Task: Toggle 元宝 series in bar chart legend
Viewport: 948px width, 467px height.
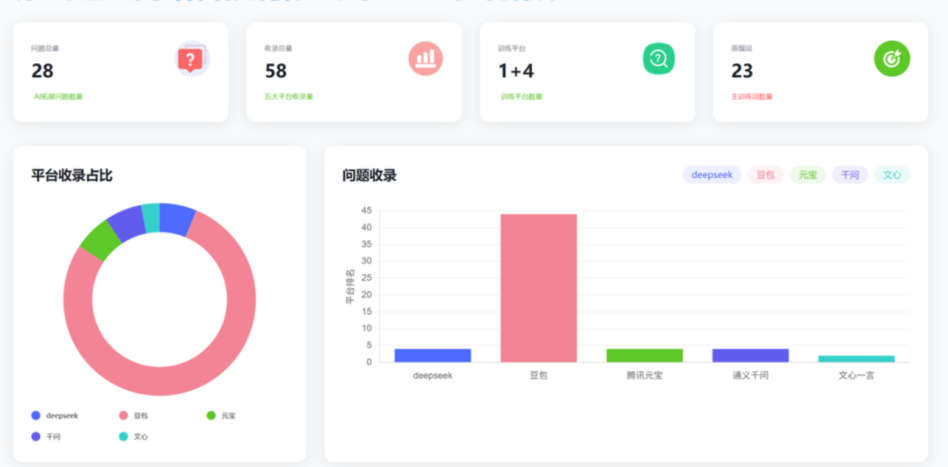Action: coord(807,175)
